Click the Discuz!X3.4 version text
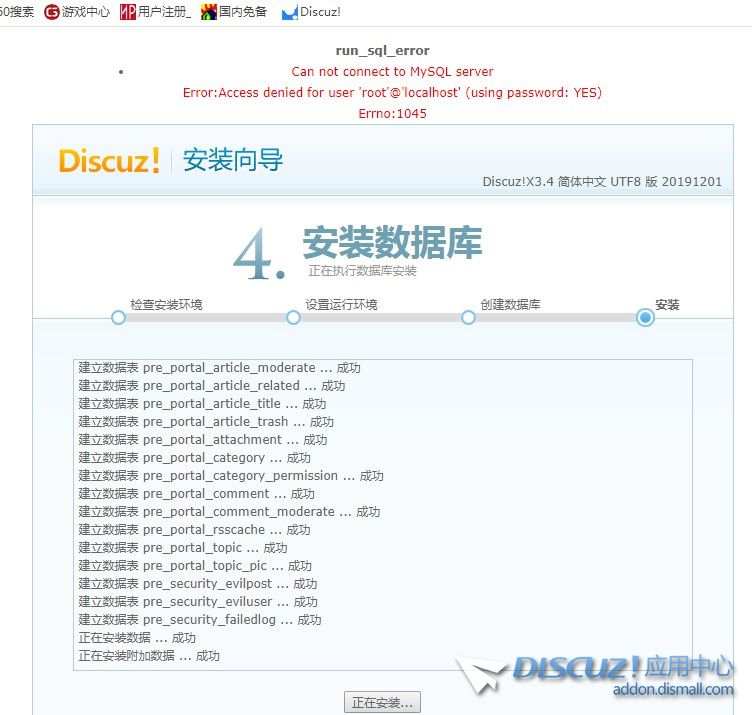The image size is (752, 715). coord(601,182)
